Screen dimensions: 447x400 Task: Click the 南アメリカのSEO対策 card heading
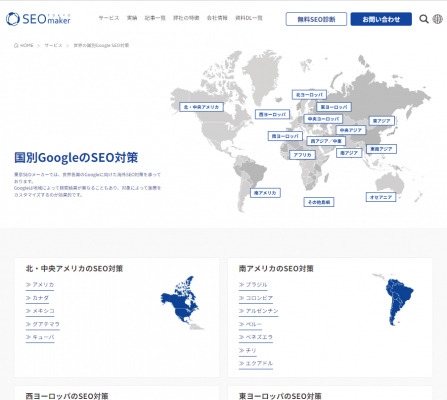point(276,268)
